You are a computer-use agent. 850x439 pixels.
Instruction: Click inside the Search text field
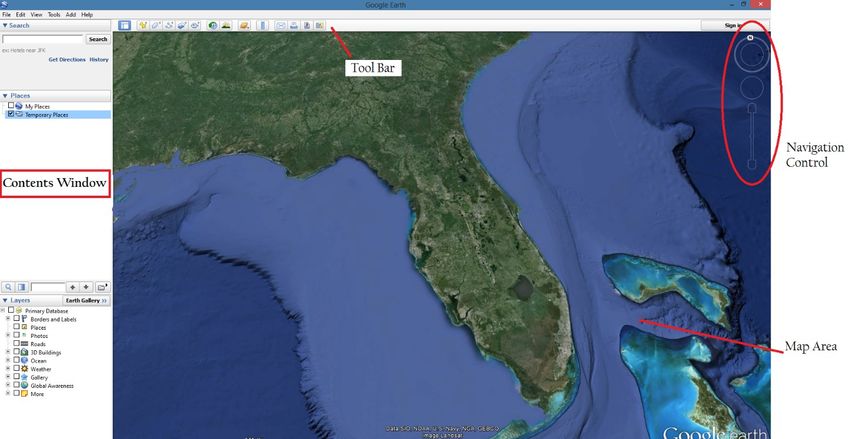[43, 39]
